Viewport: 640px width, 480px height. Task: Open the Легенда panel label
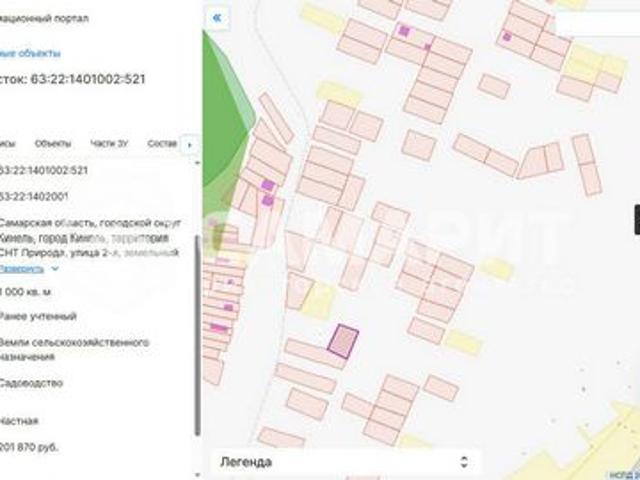click(x=246, y=462)
